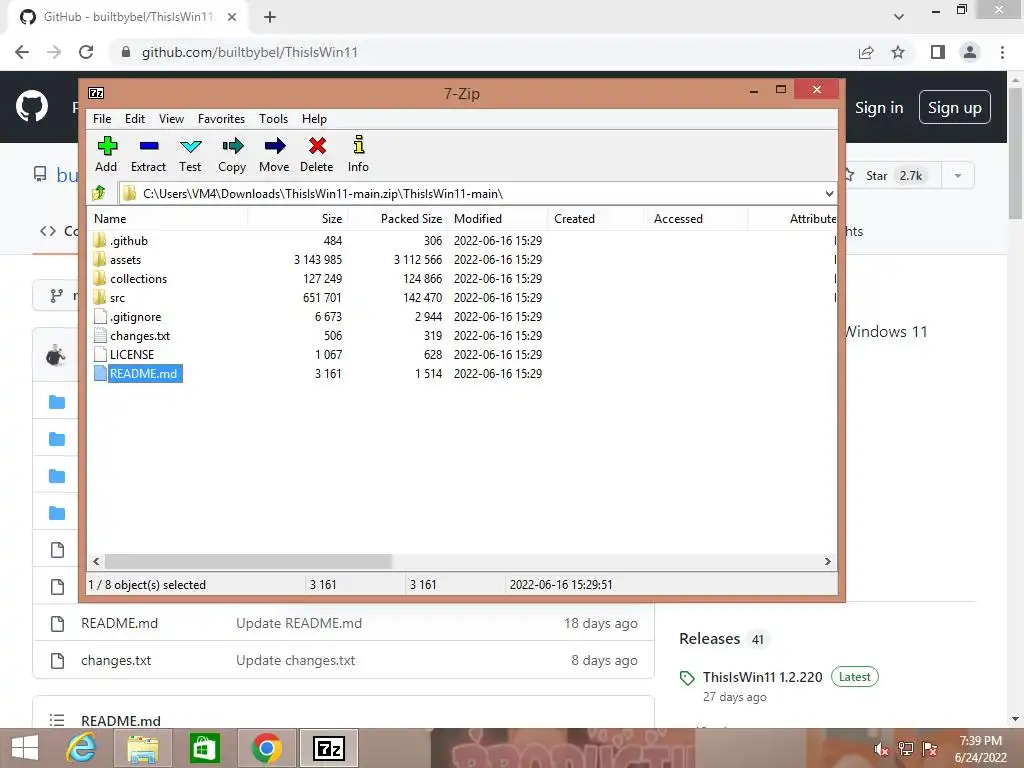Open Internet Explorer from taskbar

click(81, 748)
